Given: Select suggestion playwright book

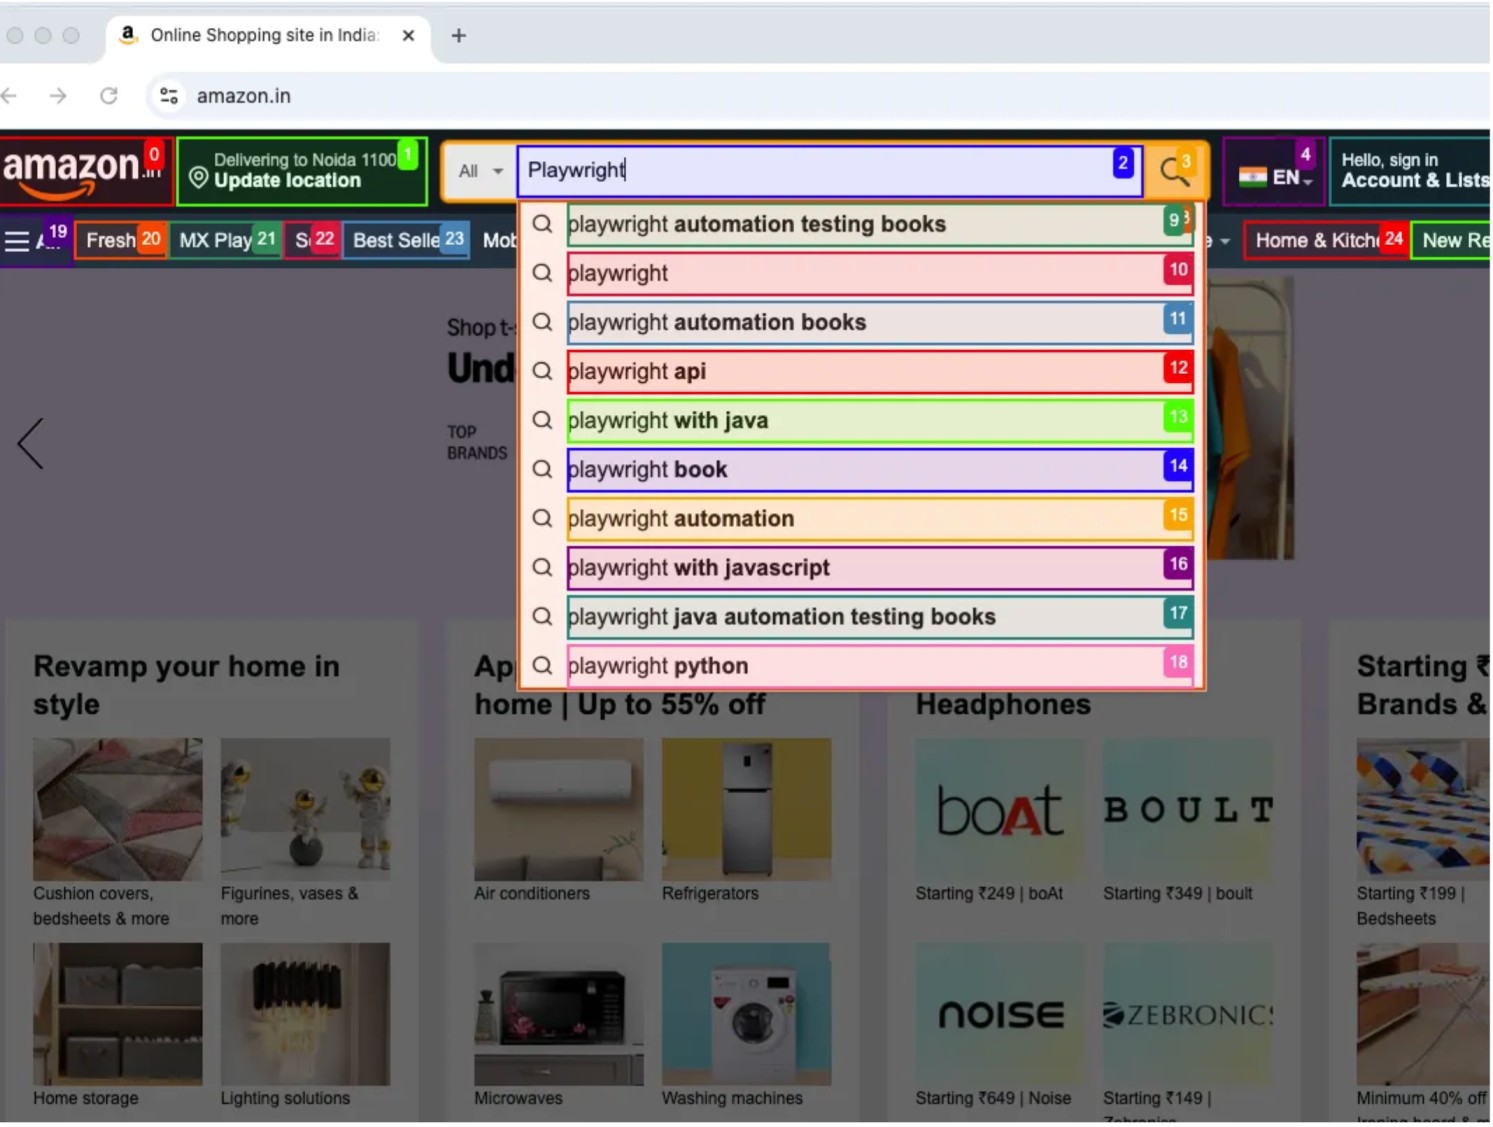Looking at the screenshot, I should pyautogui.click(x=879, y=470).
